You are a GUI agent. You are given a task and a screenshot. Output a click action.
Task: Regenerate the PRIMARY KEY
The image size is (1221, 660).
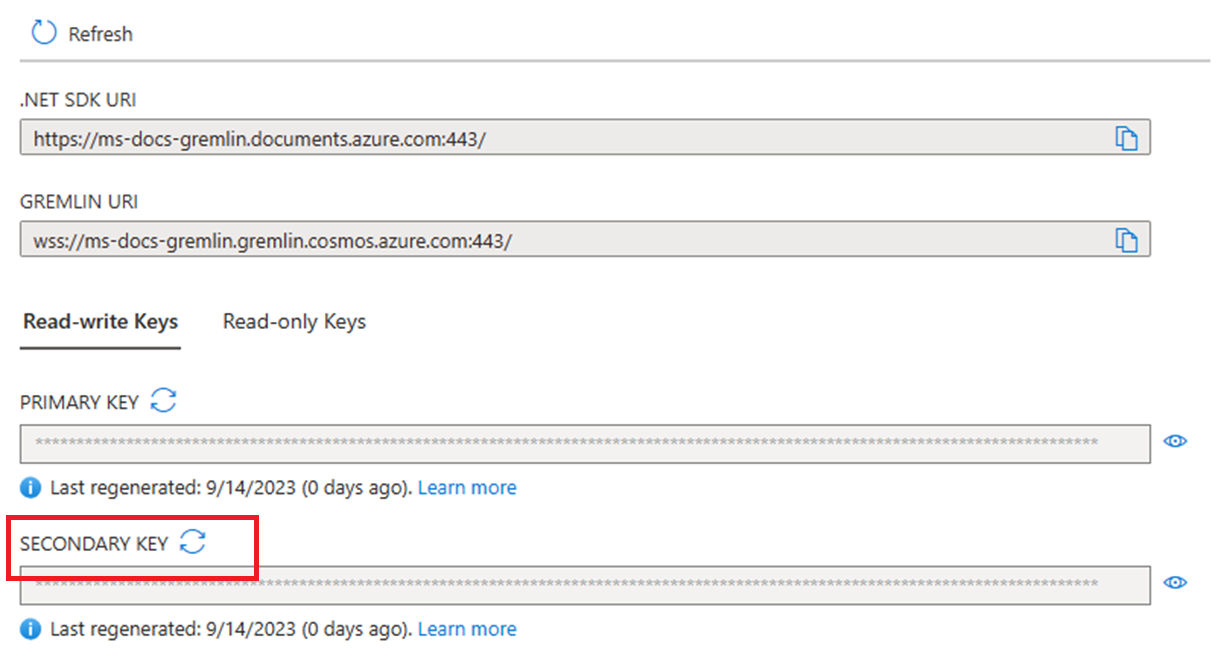pyautogui.click(x=163, y=401)
